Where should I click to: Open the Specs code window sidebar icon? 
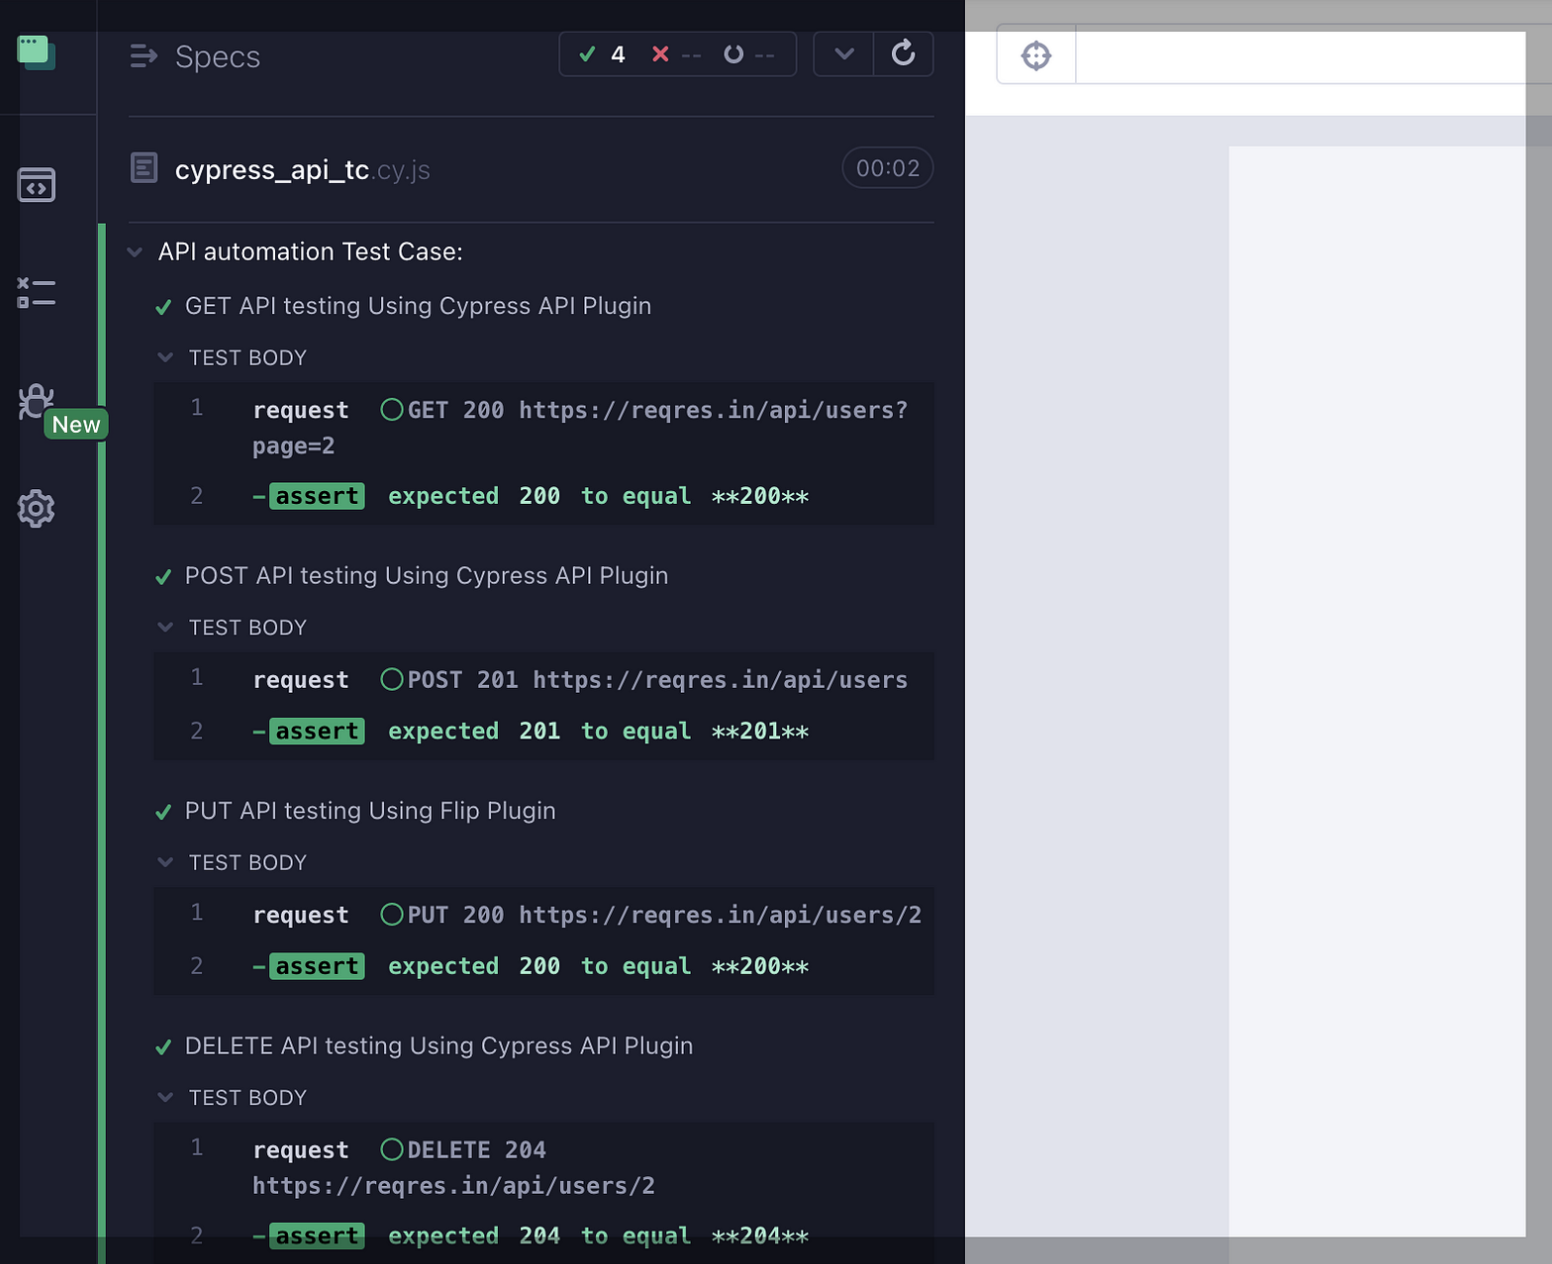(36, 185)
